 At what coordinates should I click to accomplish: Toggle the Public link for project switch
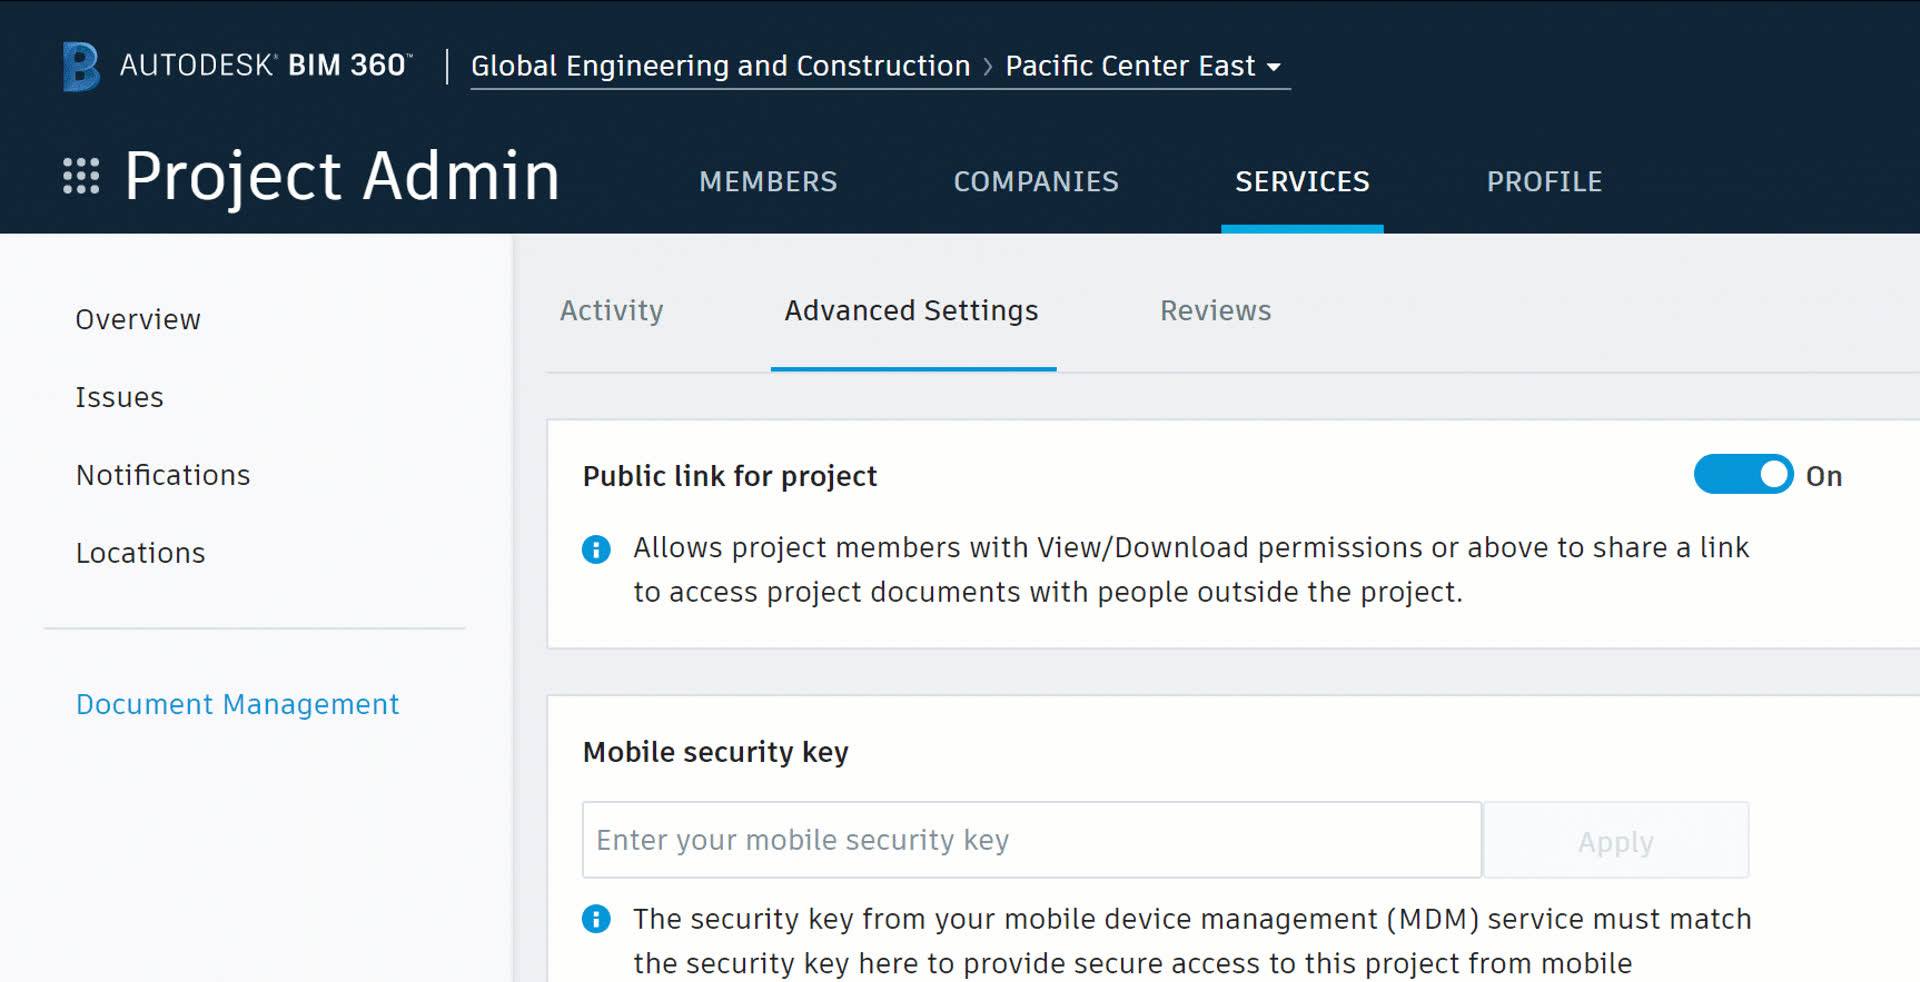pyautogui.click(x=1743, y=475)
